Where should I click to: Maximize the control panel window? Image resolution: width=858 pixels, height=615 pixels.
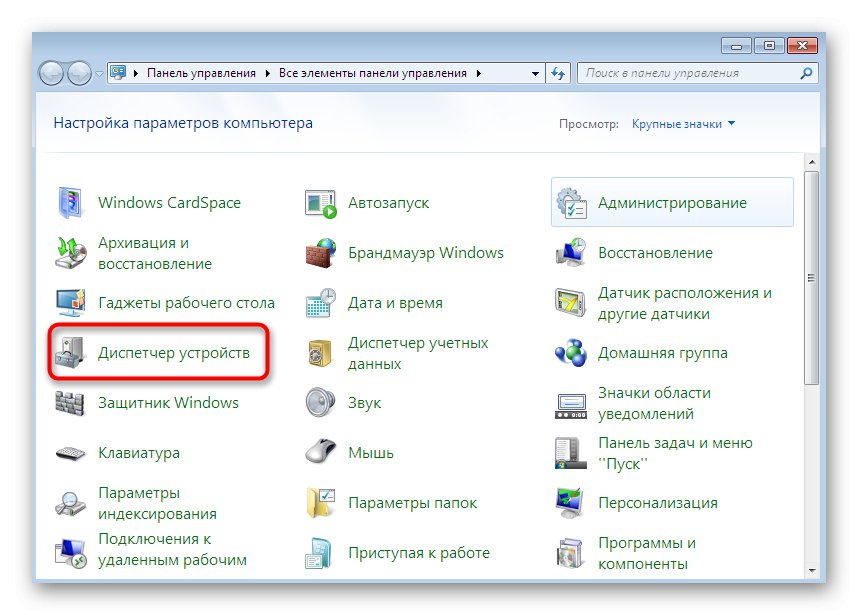click(769, 46)
